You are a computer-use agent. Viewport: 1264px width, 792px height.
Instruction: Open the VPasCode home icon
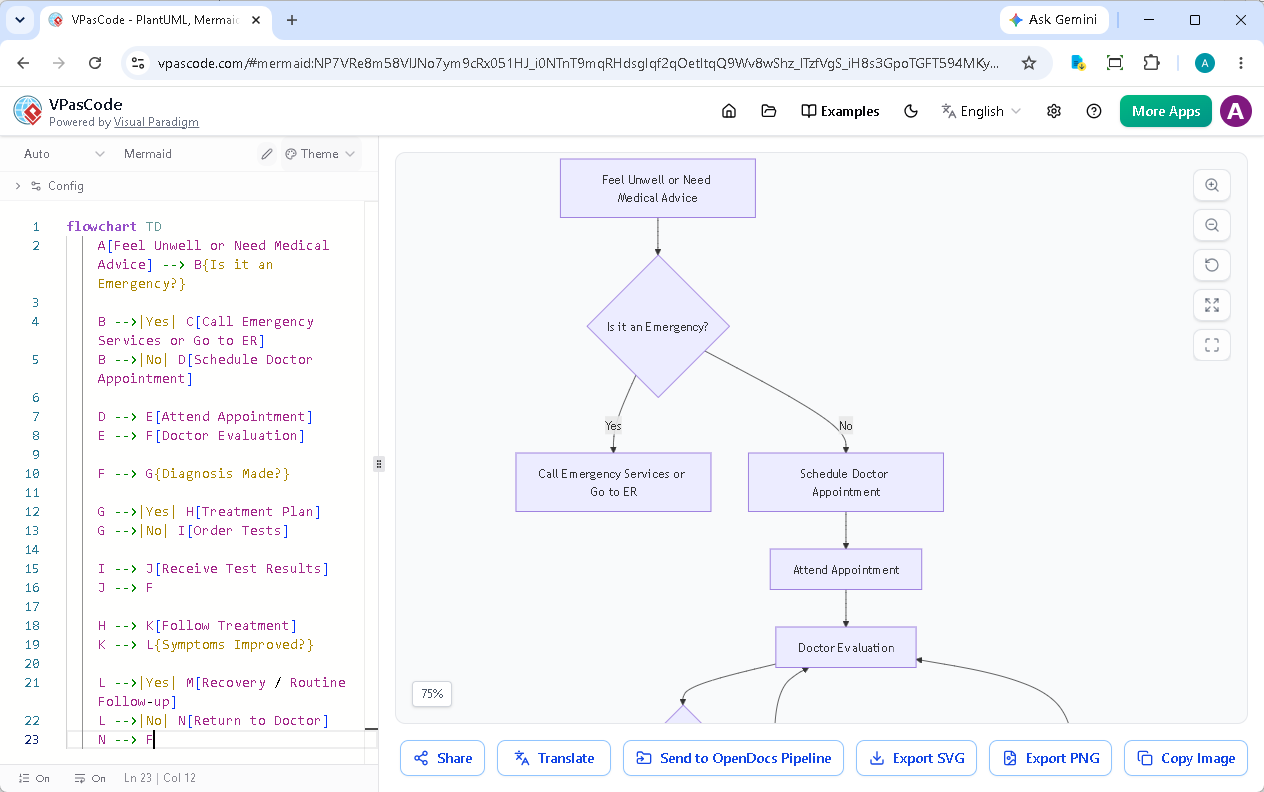pos(729,111)
